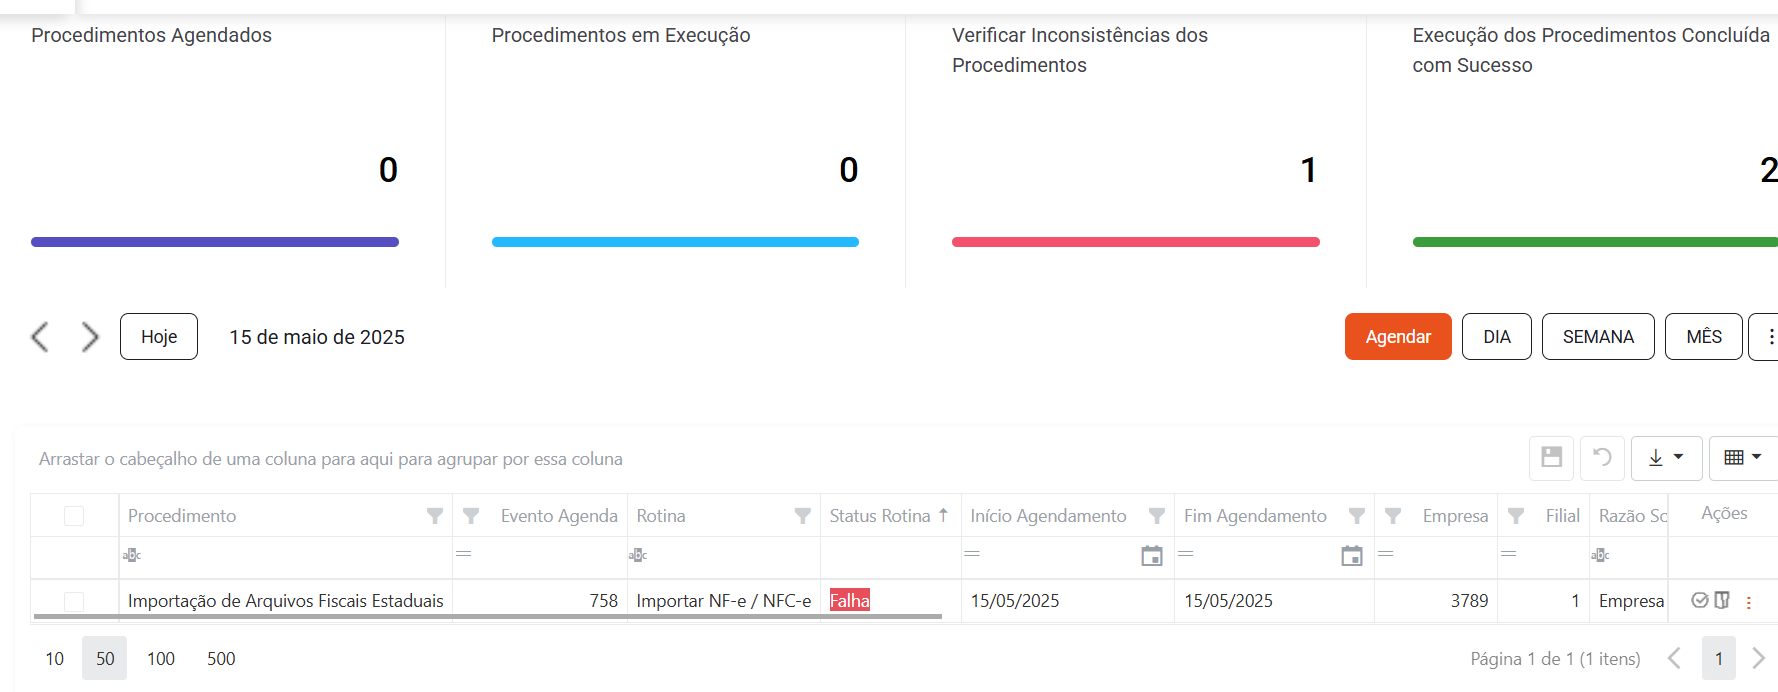Viewport: 1778px width, 692px height.
Task: Click the undo/revert icon in grid toolbar
Action: tap(1602, 457)
